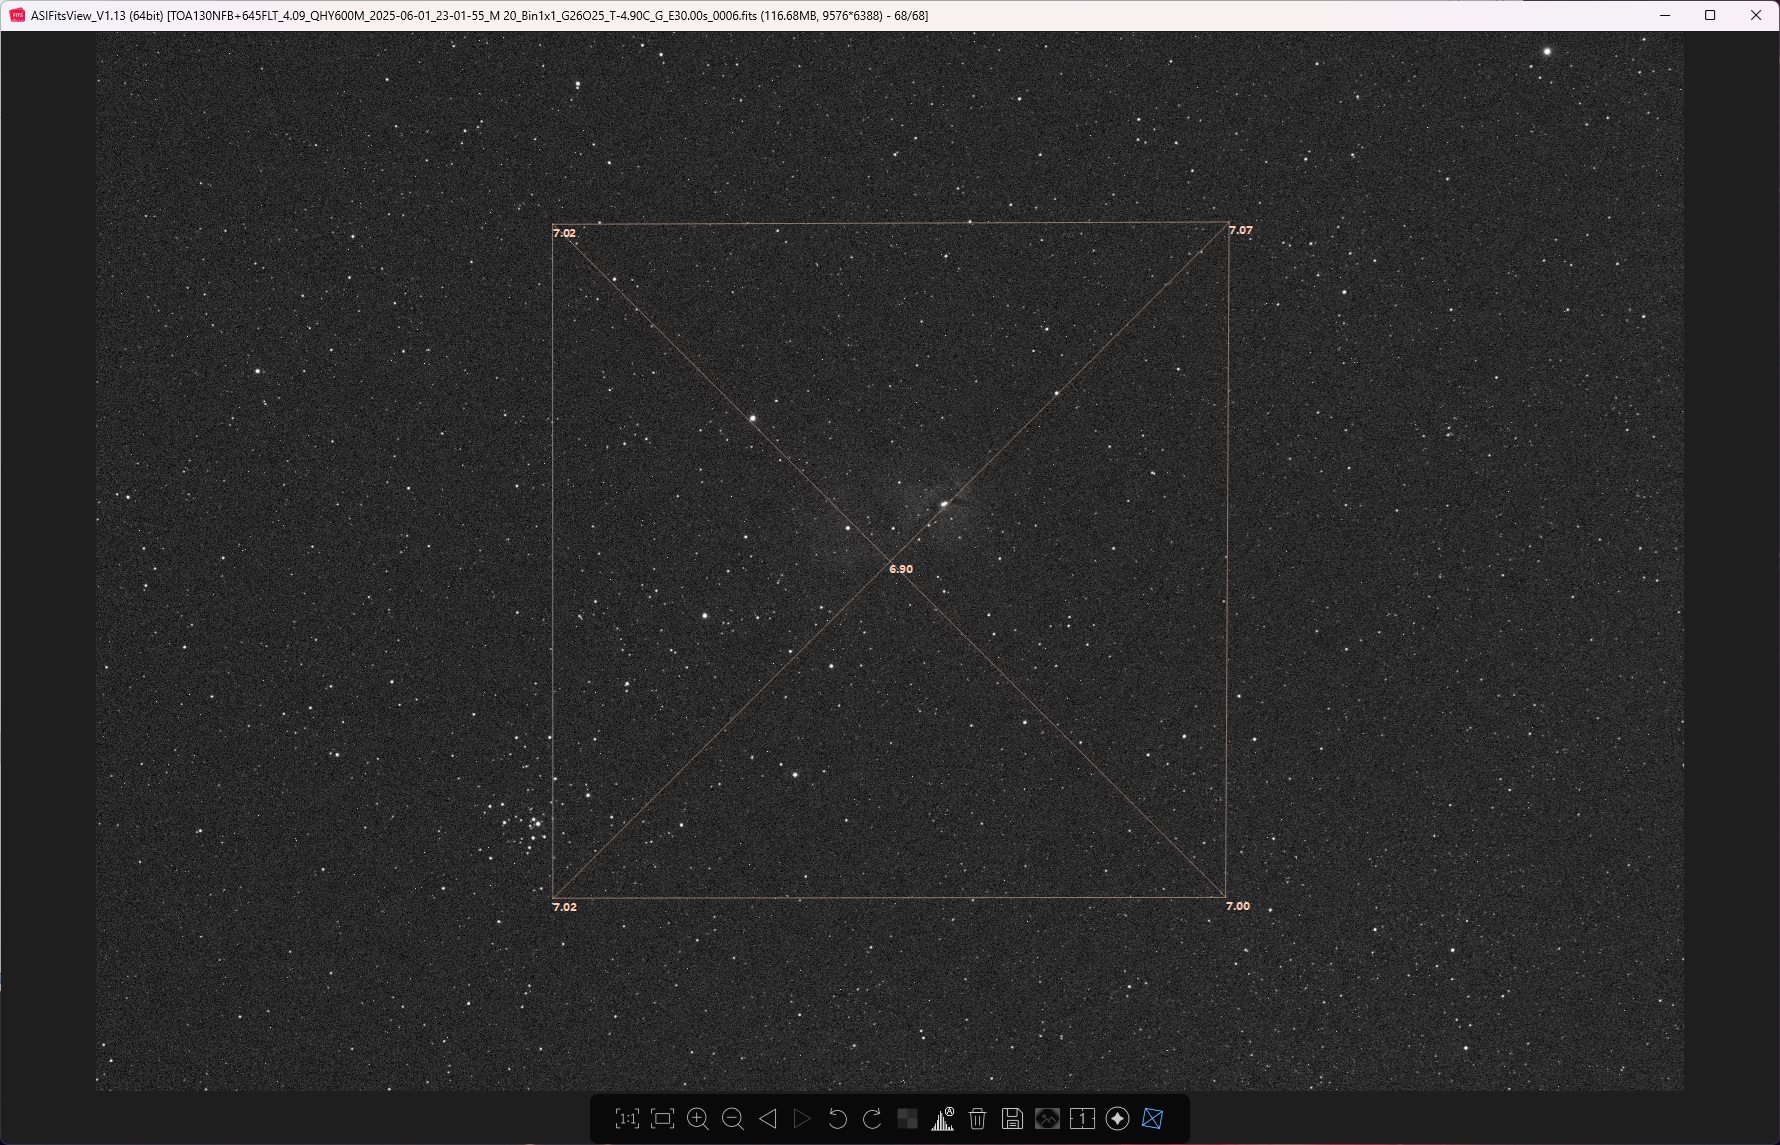Viewport: 1780px width, 1145px height.
Task: Click the ASIFitsView app icon in title bar
Action: [x=17, y=15]
